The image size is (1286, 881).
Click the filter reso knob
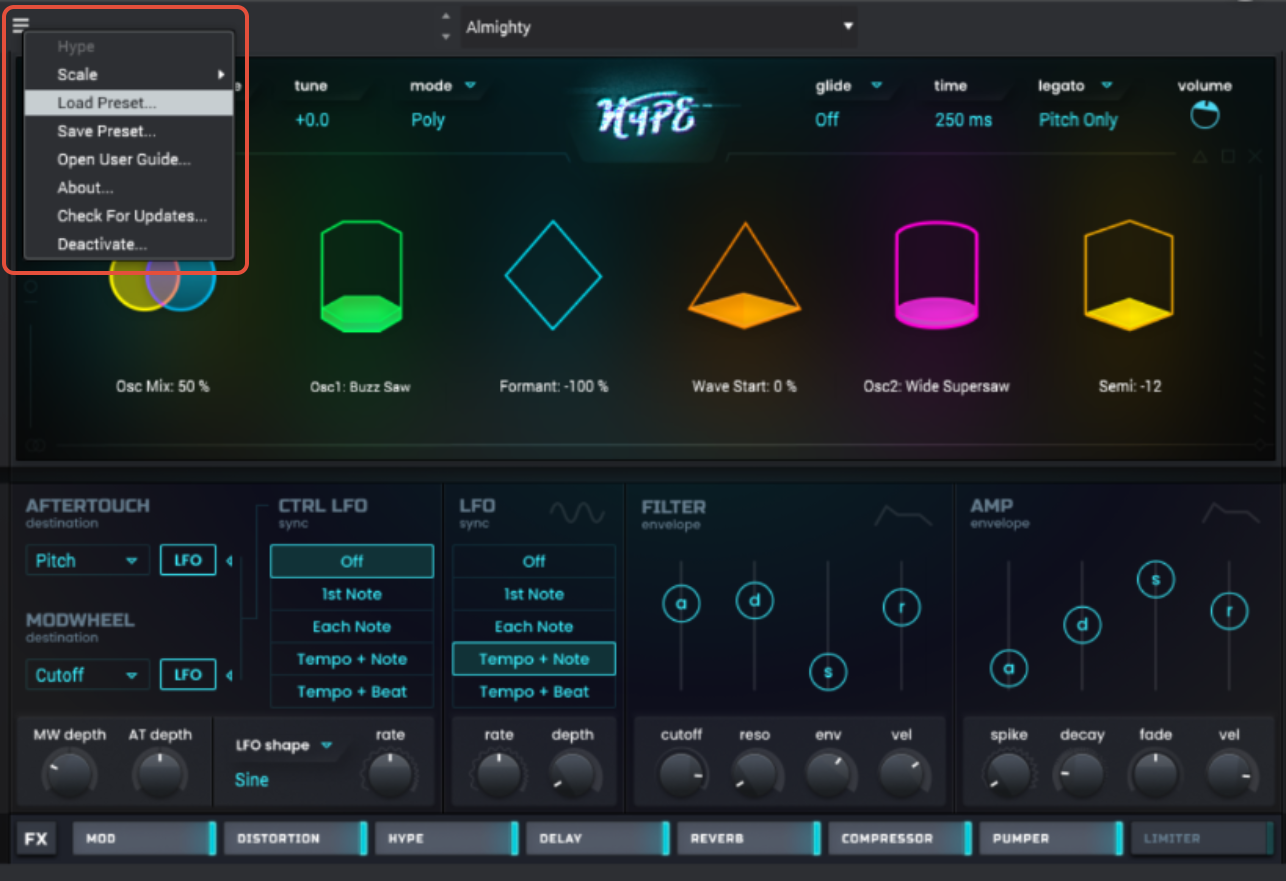[x=755, y=775]
